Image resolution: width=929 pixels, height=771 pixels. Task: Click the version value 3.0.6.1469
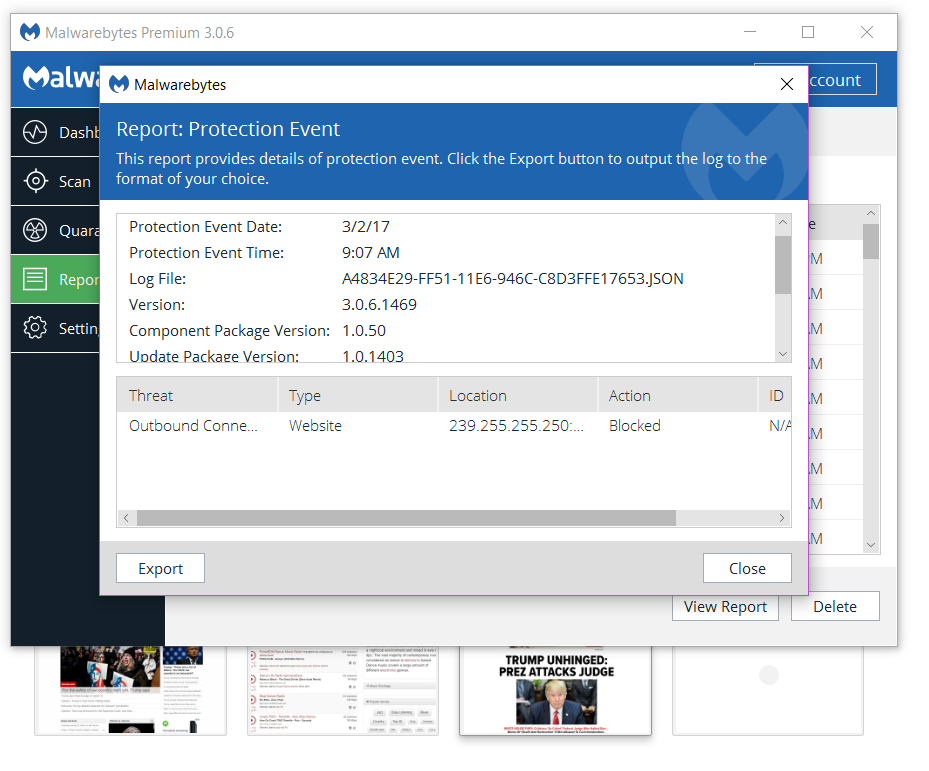(x=379, y=305)
